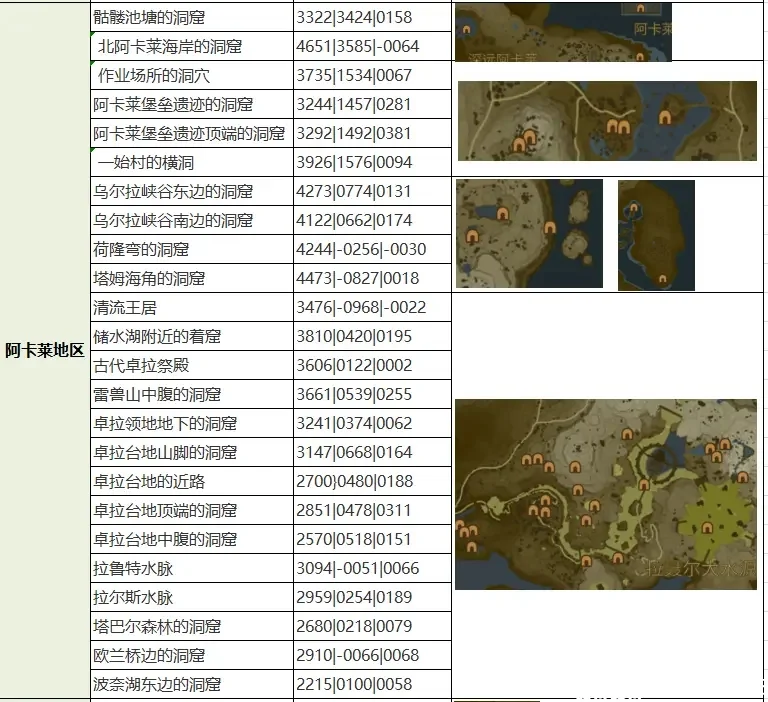768x702 pixels.
Task: Select the merged cell labeled 阿卡莱地区
Action: click(x=44, y=350)
